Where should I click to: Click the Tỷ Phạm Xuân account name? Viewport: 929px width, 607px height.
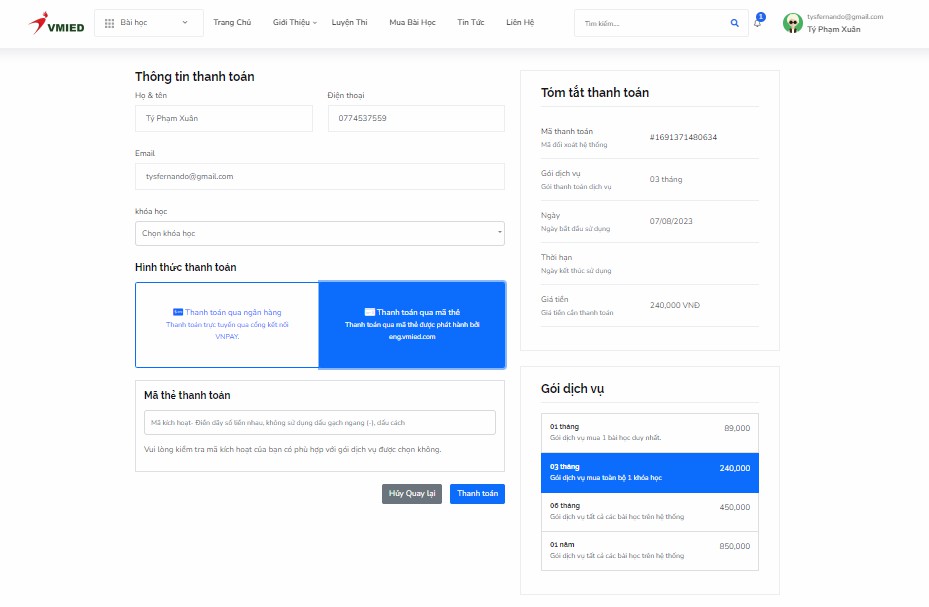834,30
